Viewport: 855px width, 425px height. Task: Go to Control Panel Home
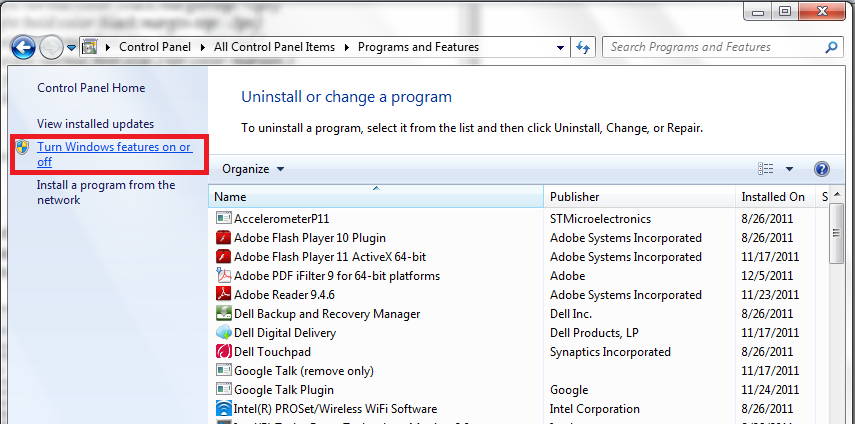(91, 88)
